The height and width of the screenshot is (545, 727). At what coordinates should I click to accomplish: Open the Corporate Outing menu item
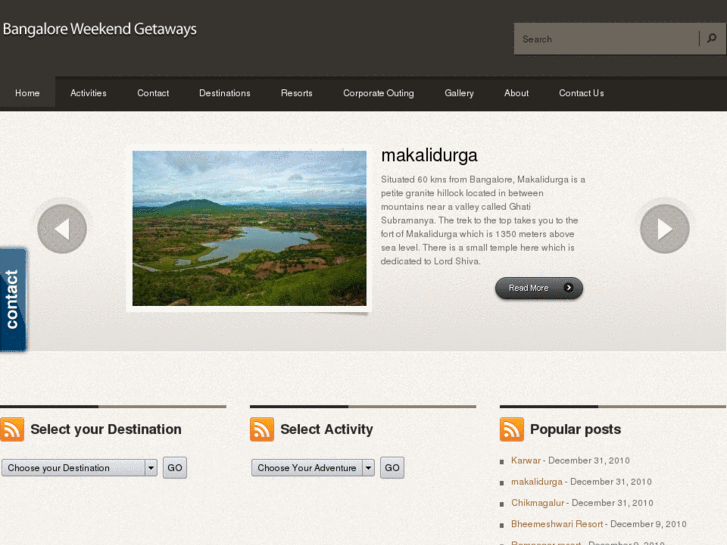(x=378, y=93)
